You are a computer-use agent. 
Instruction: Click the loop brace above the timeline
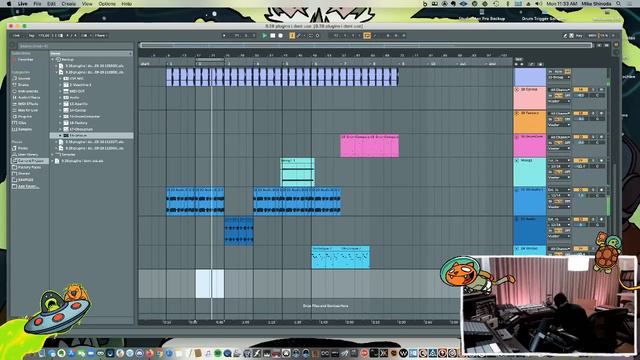coord(210,60)
